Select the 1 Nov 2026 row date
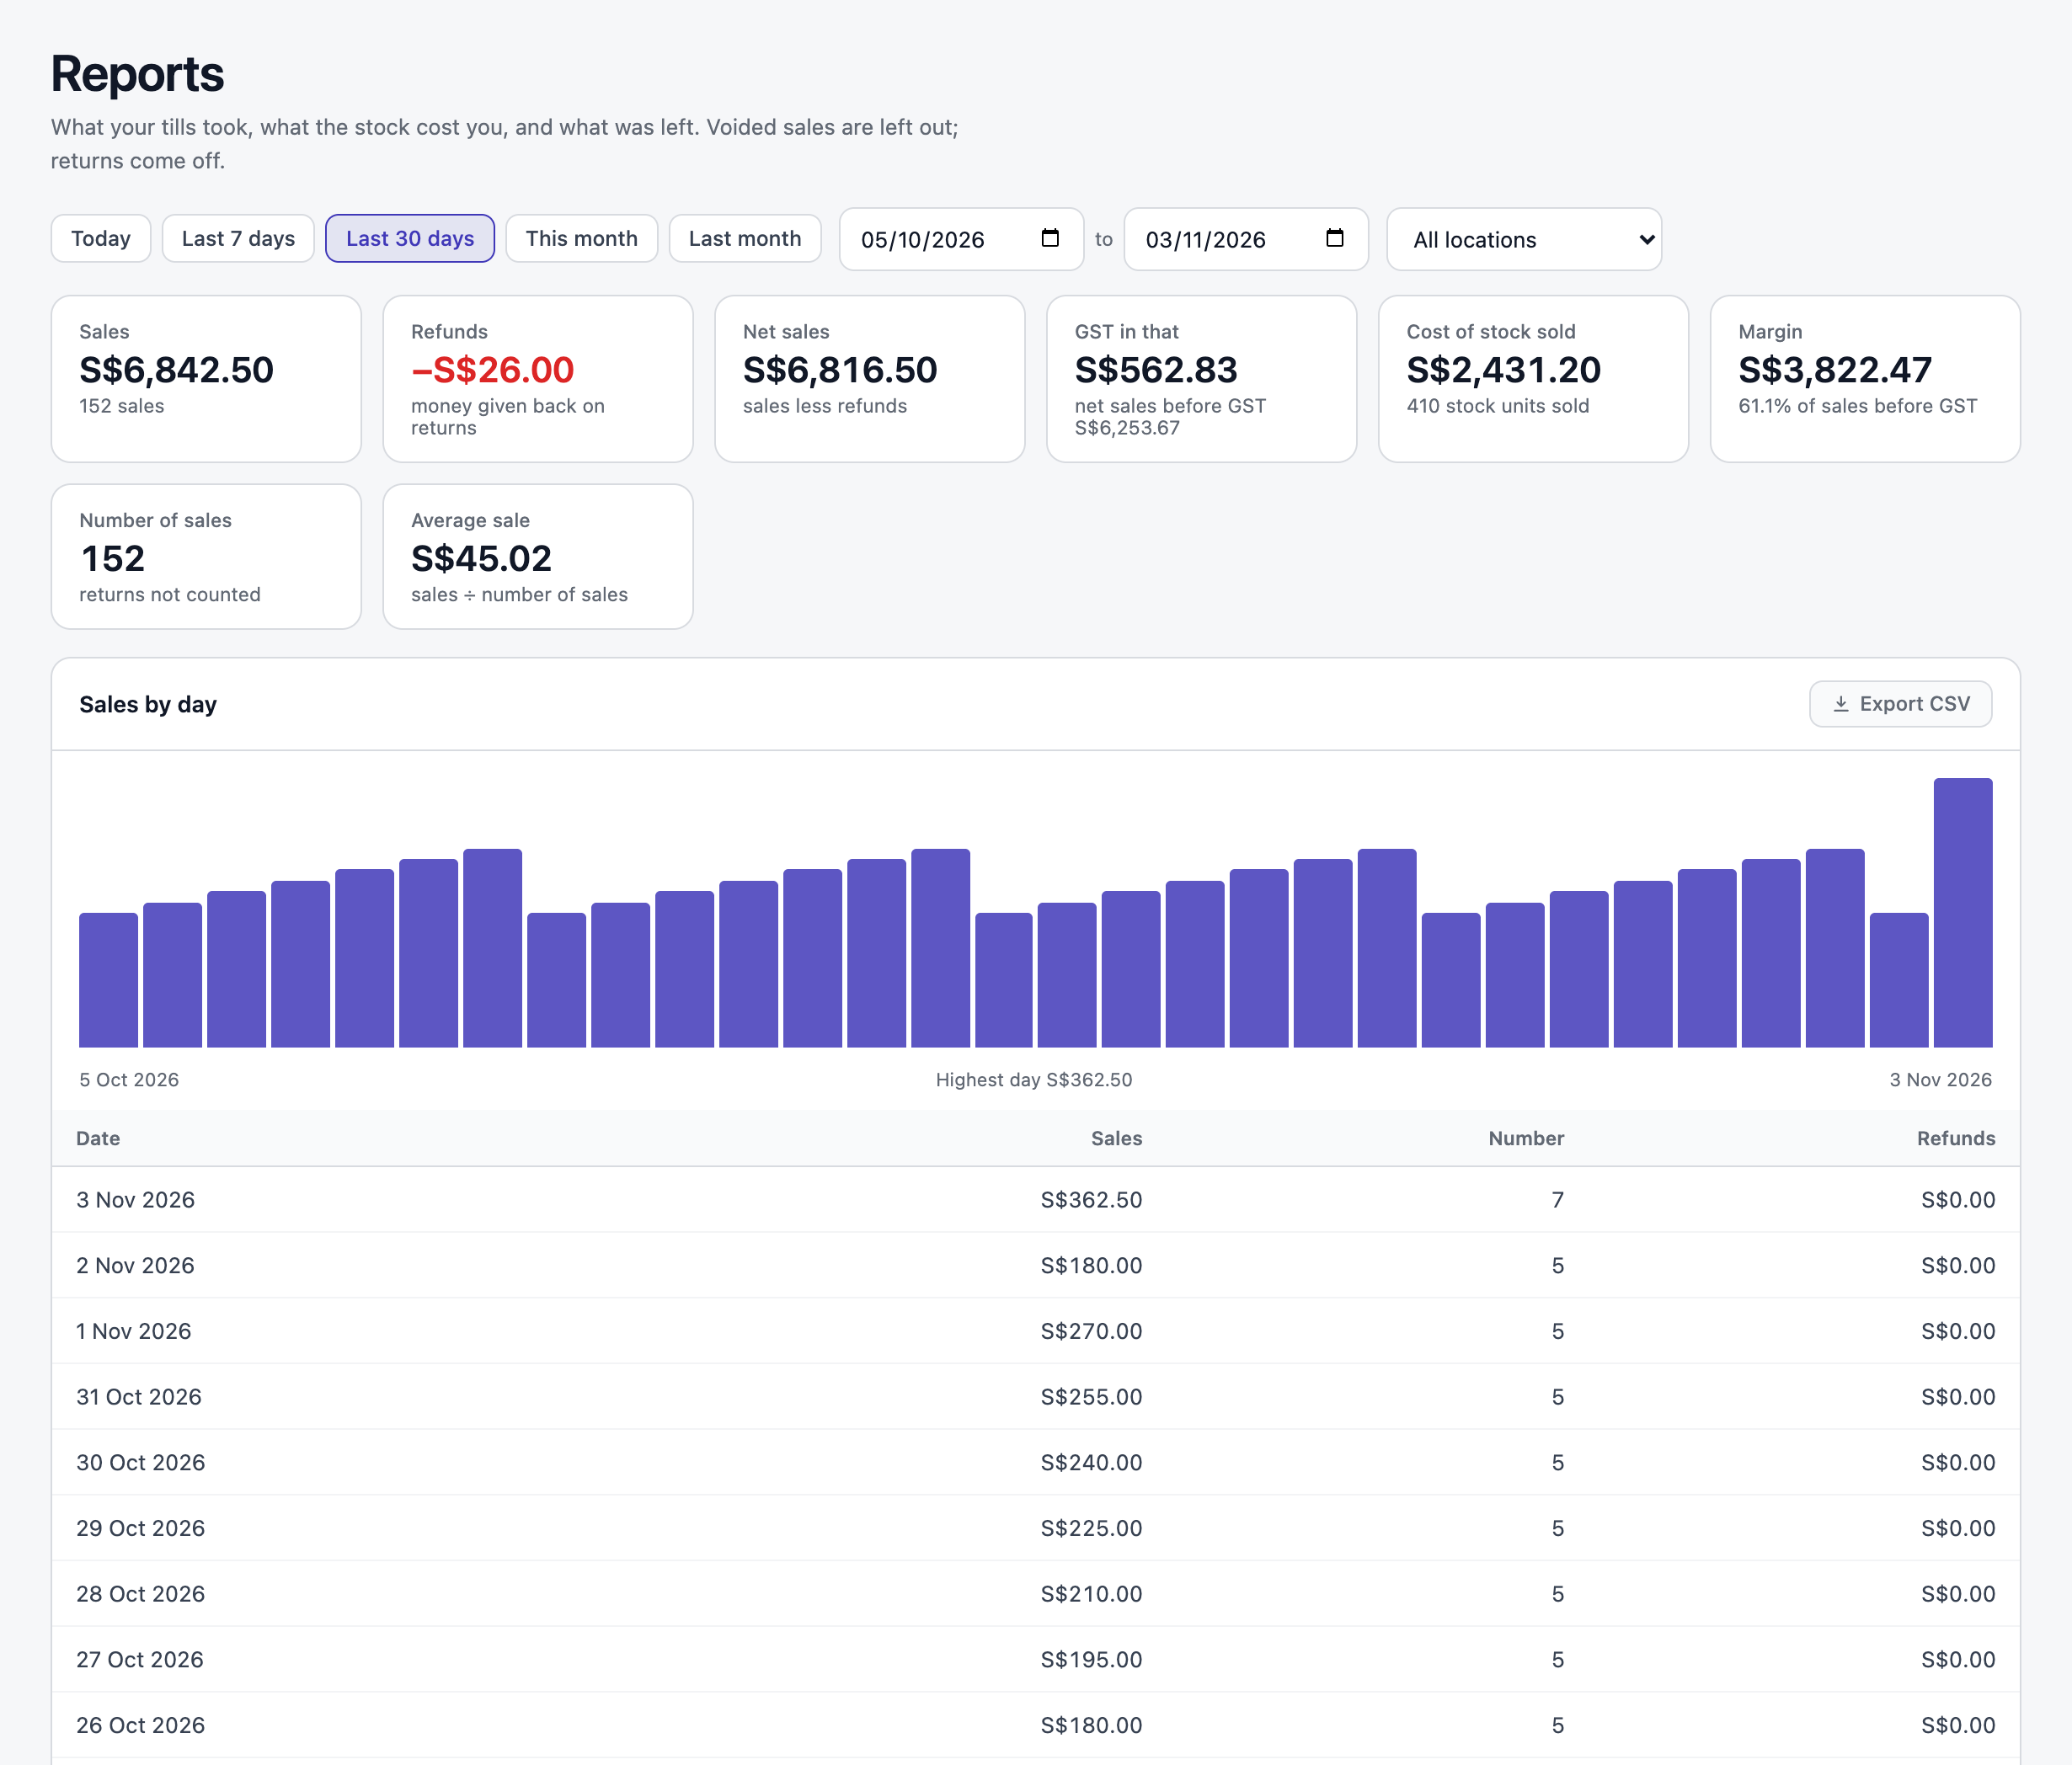 coord(134,1332)
